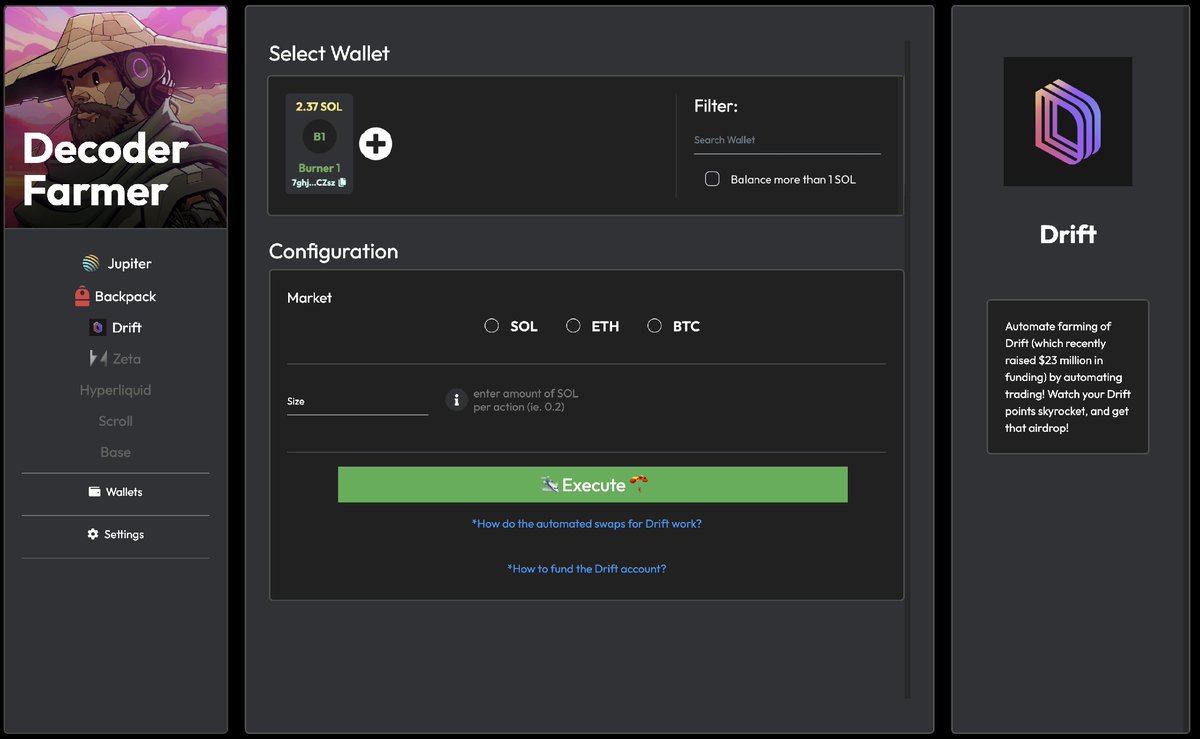This screenshot has width=1200, height=739.
Task: Open the Hyperliquid menu item
Action: click(x=116, y=390)
